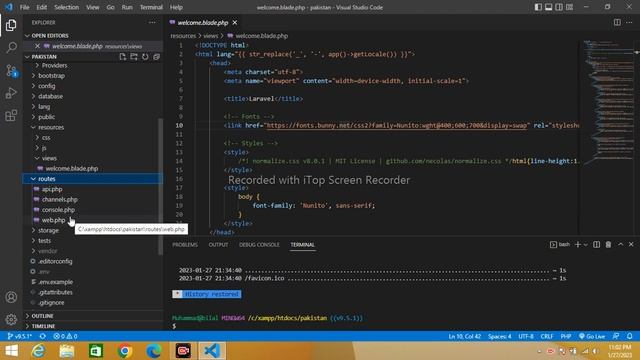Open Windows Start menu

11,351
